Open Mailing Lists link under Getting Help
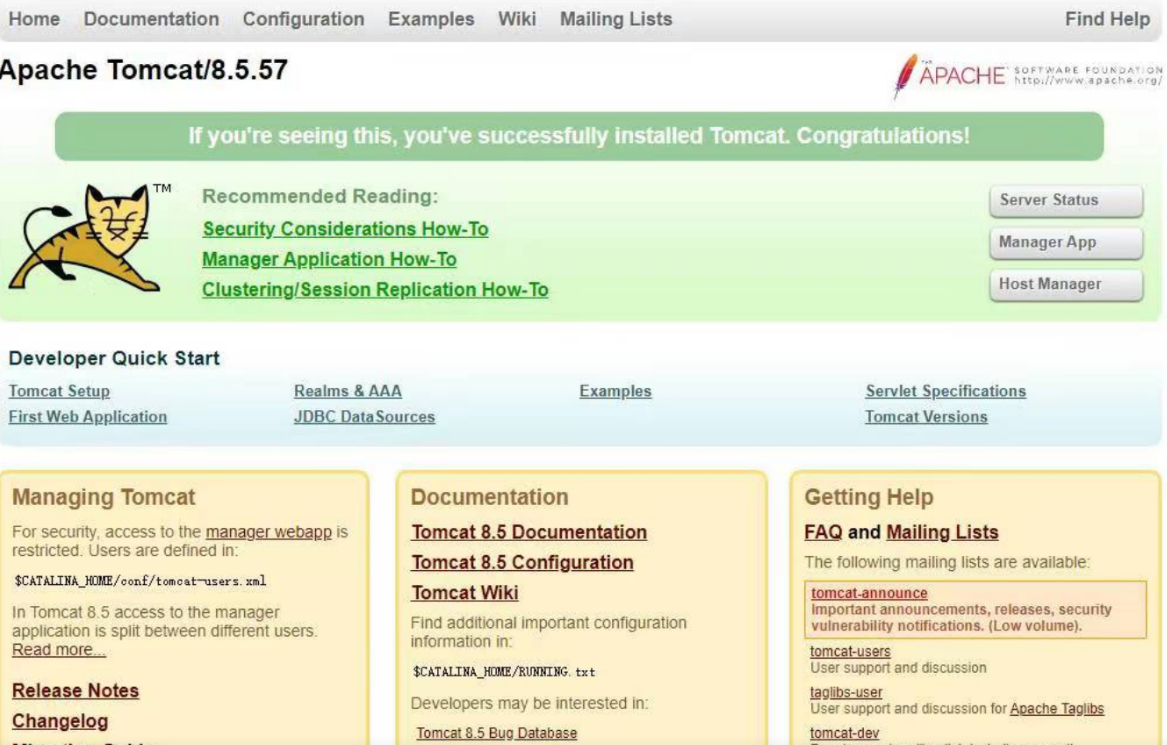The width and height of the screenshot is (1167, 745). click(x=942, y=532)
